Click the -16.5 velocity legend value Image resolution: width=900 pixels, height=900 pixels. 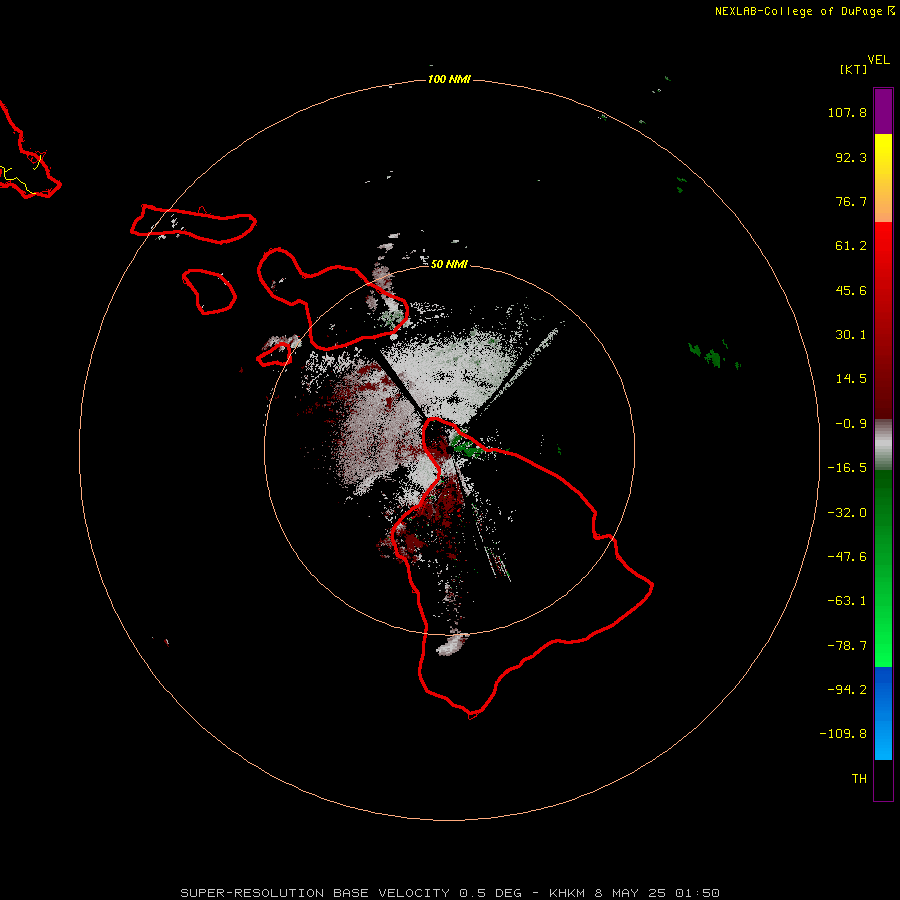847,468
